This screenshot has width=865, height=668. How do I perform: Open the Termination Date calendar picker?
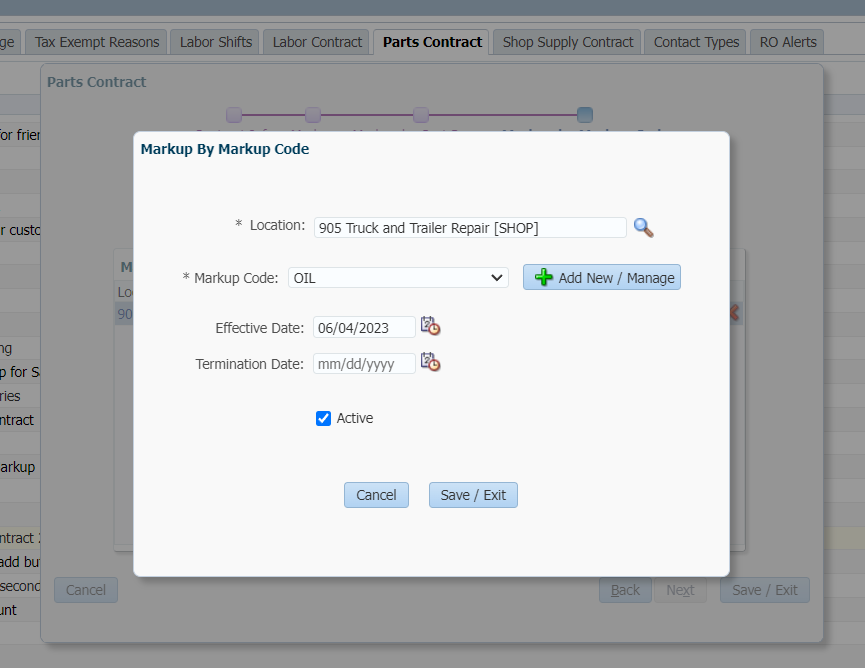pos(430,363)
